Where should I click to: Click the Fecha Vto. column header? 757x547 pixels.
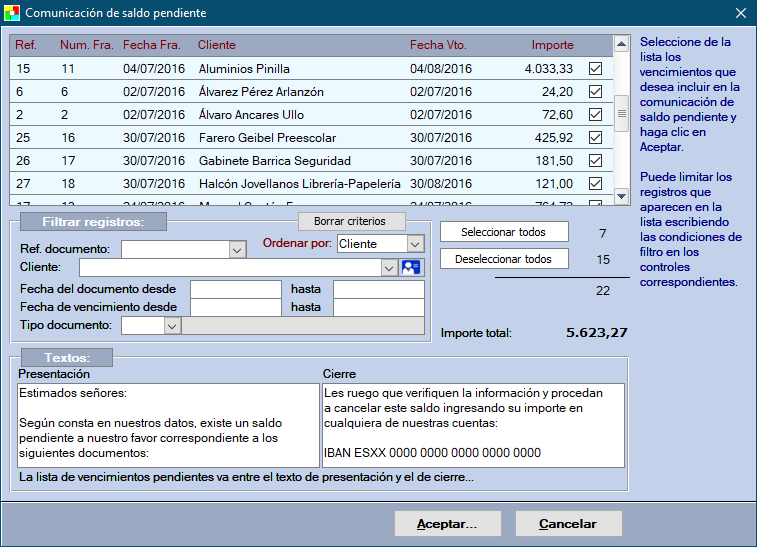click(438, 45)
